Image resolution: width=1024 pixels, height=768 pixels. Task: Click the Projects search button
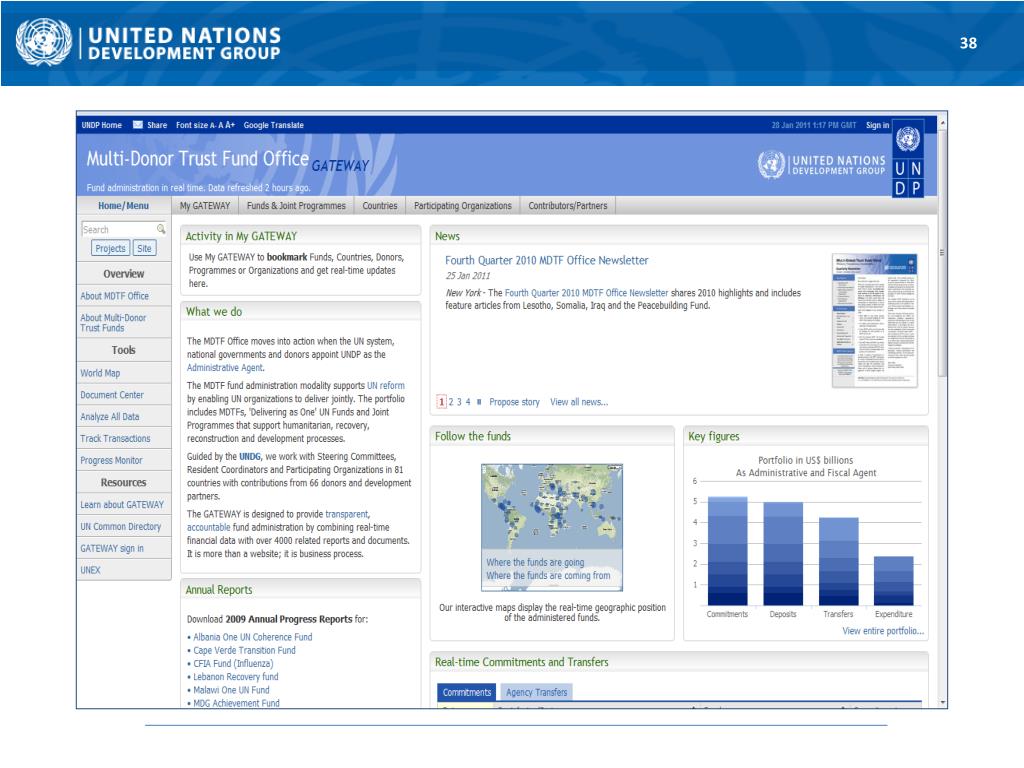coord(110,249)
